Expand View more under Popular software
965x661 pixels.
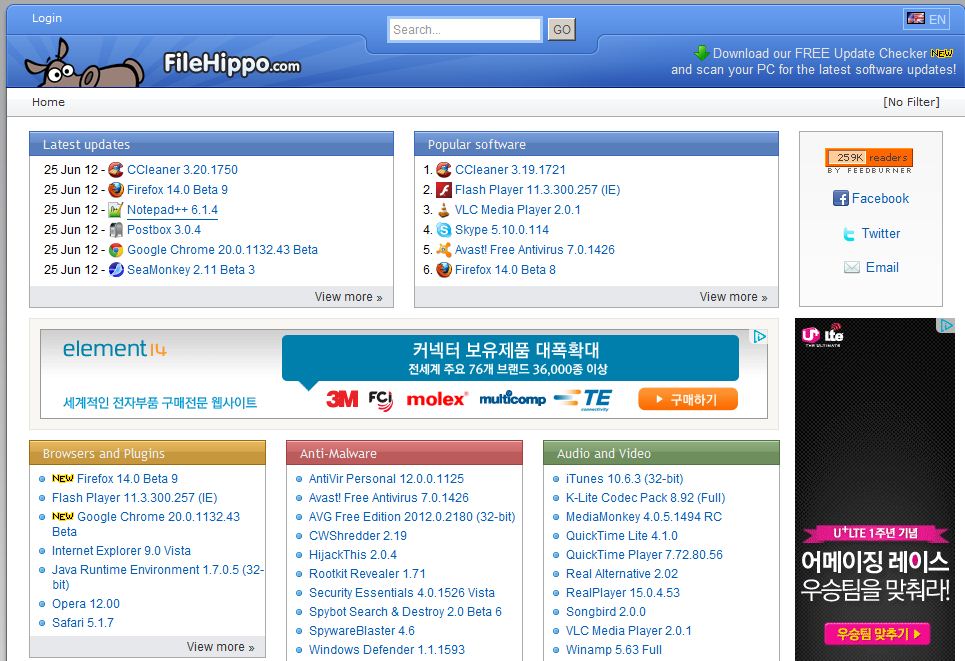click(x=733, y=297)
